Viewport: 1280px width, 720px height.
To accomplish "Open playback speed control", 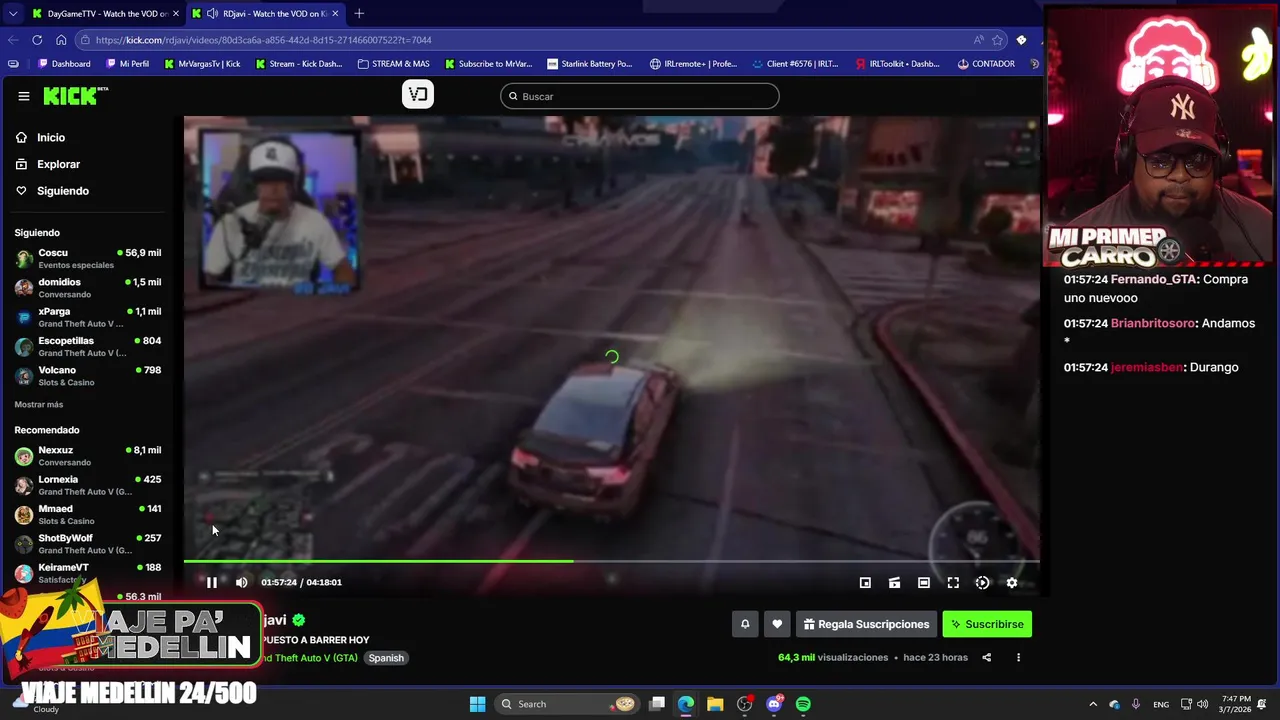I will 982,582.
